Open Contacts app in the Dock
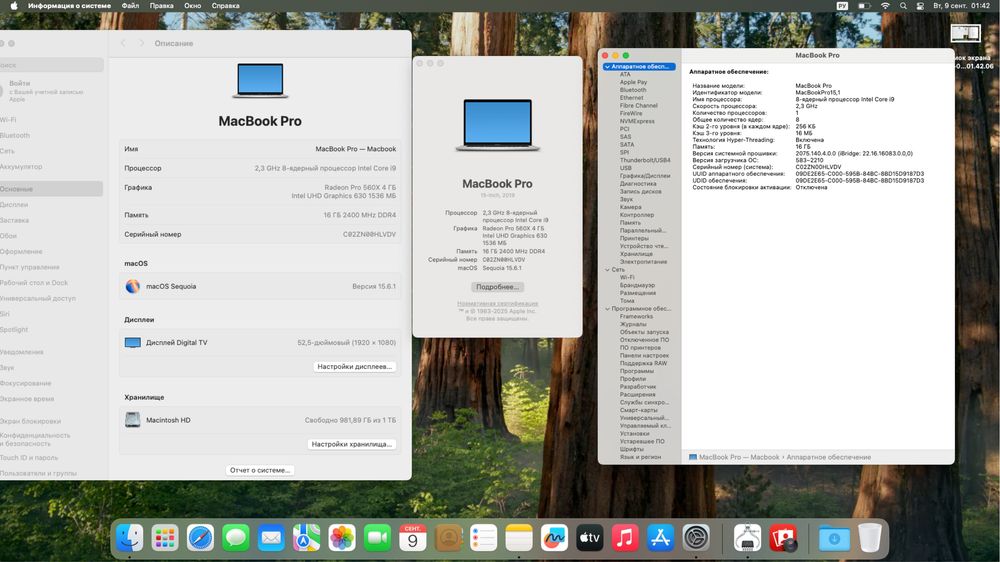The image size is (1000, 562). pos(448,538)
